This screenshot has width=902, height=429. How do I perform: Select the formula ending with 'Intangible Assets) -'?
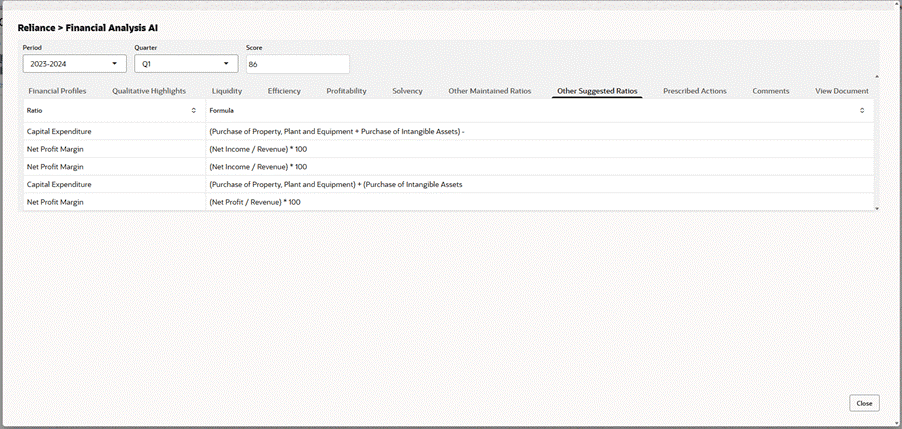pyautogui.click(x=337, y=131)
